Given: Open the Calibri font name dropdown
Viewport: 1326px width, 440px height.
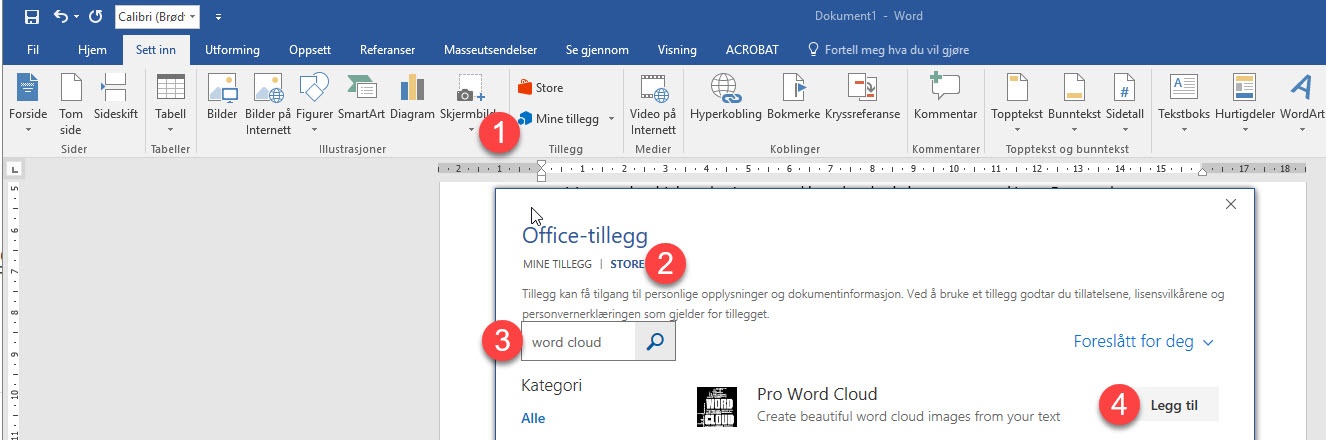Looking at the screenshot, I should [x=158, y=16].
